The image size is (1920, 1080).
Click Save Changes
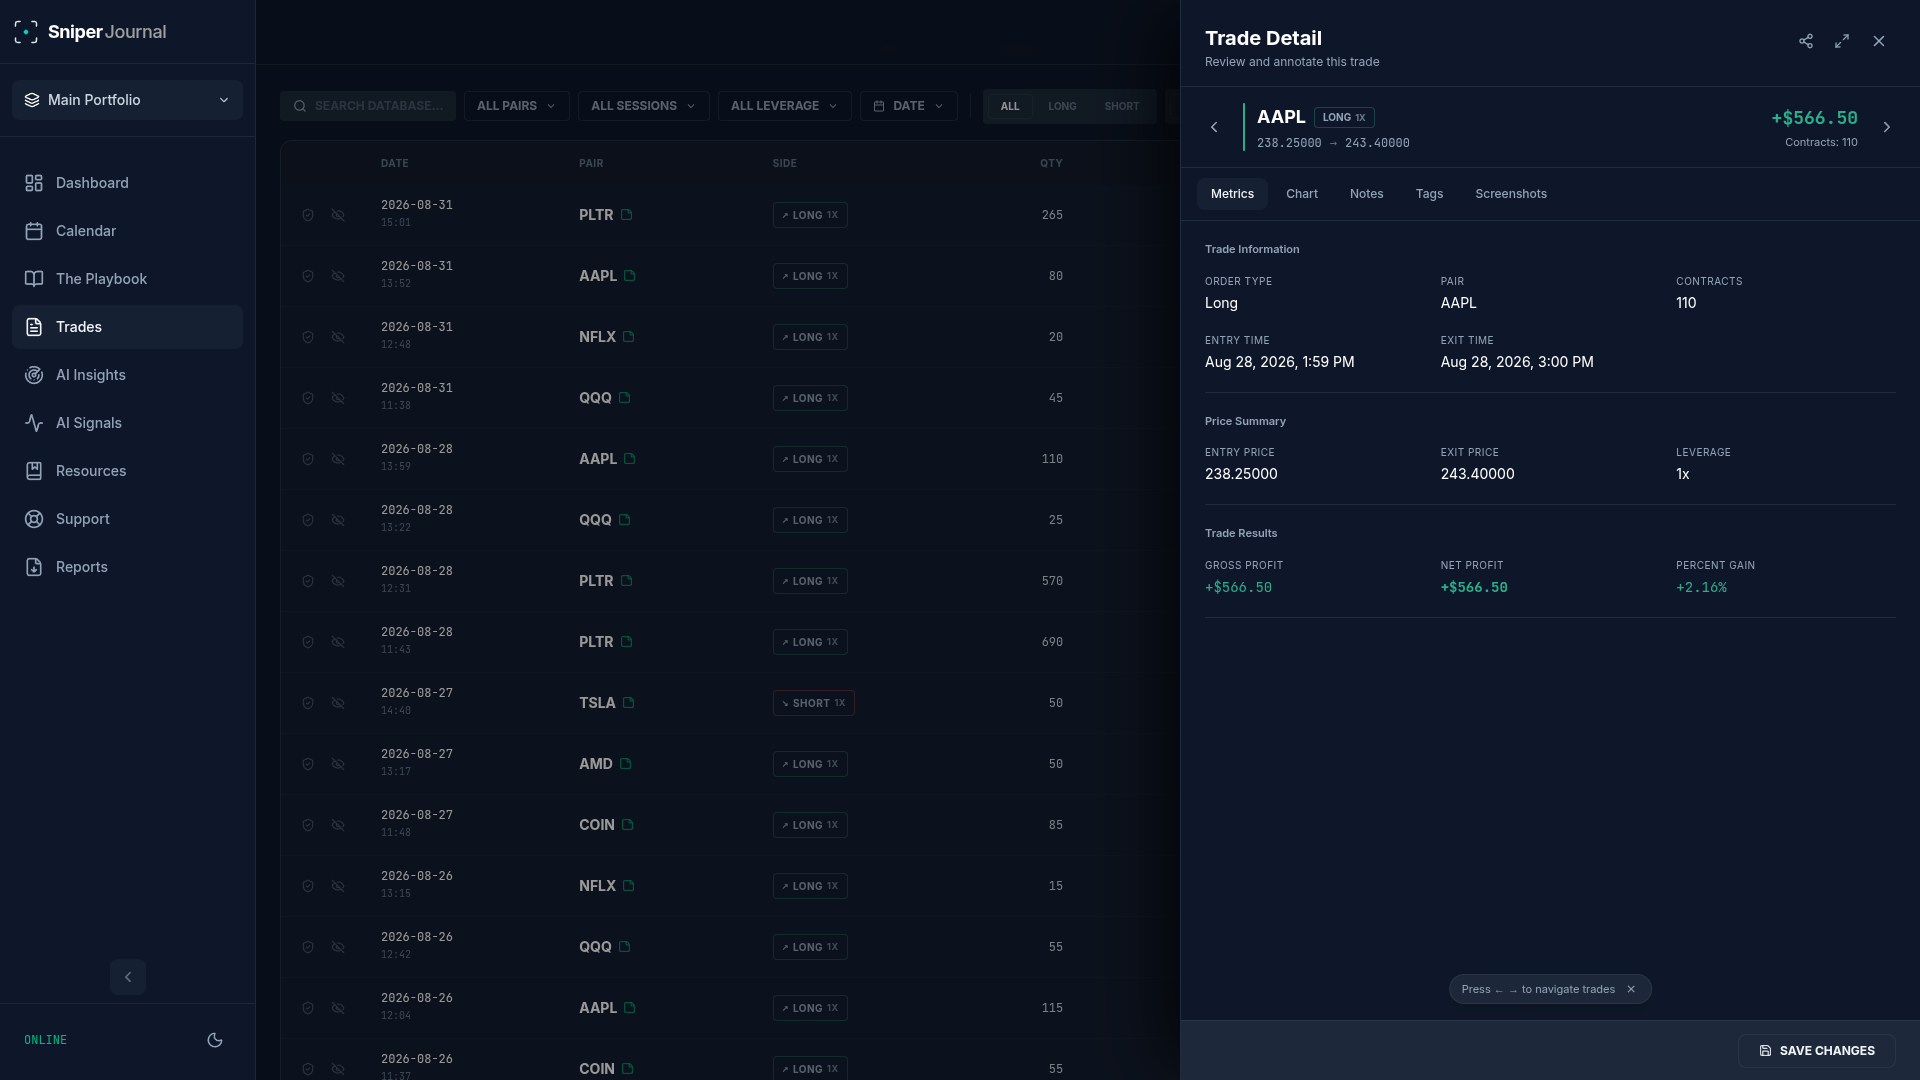coord(1817,1051)
